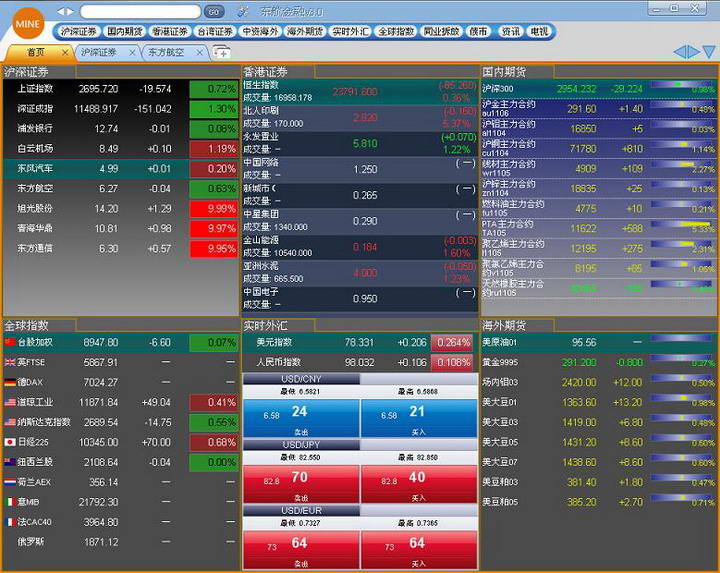Click the range bar for 沪金主力合约
The image size is (720, 573).
tap(683, 106)
